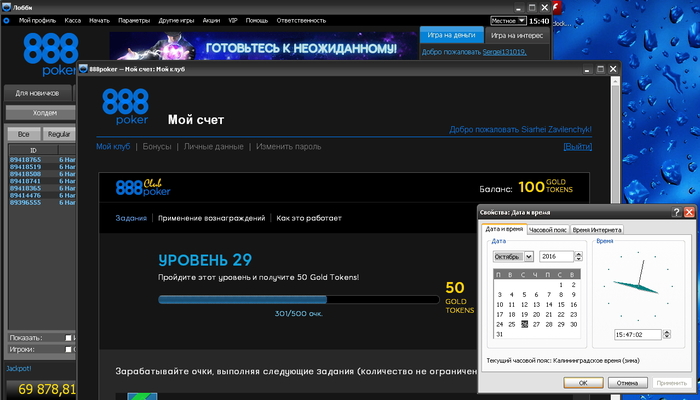Select the Холдем button
The height and width of the screenshot is (400, 700).
coord(41,113)
